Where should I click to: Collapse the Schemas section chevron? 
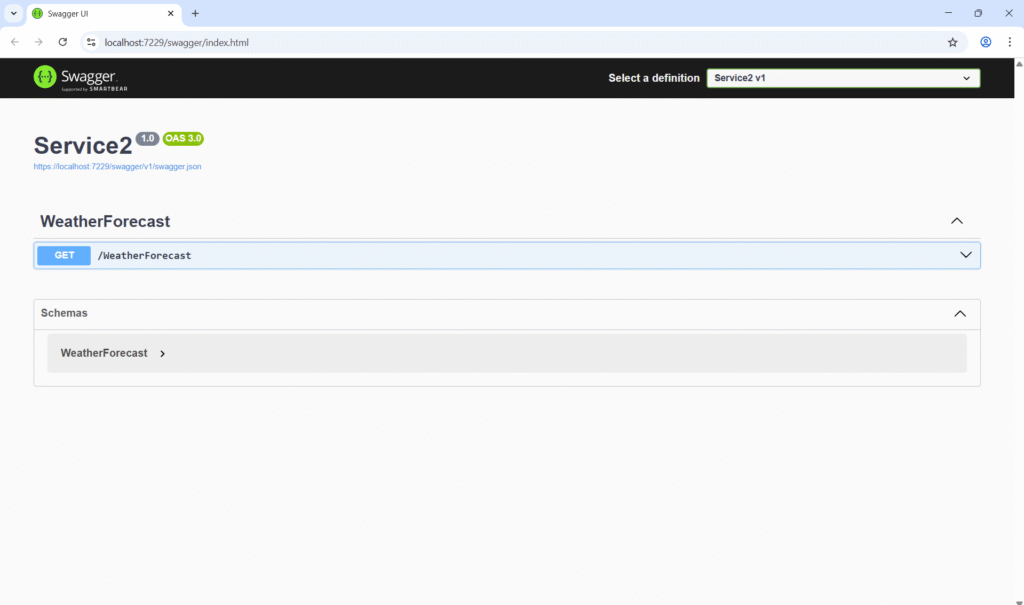[959, 313]
